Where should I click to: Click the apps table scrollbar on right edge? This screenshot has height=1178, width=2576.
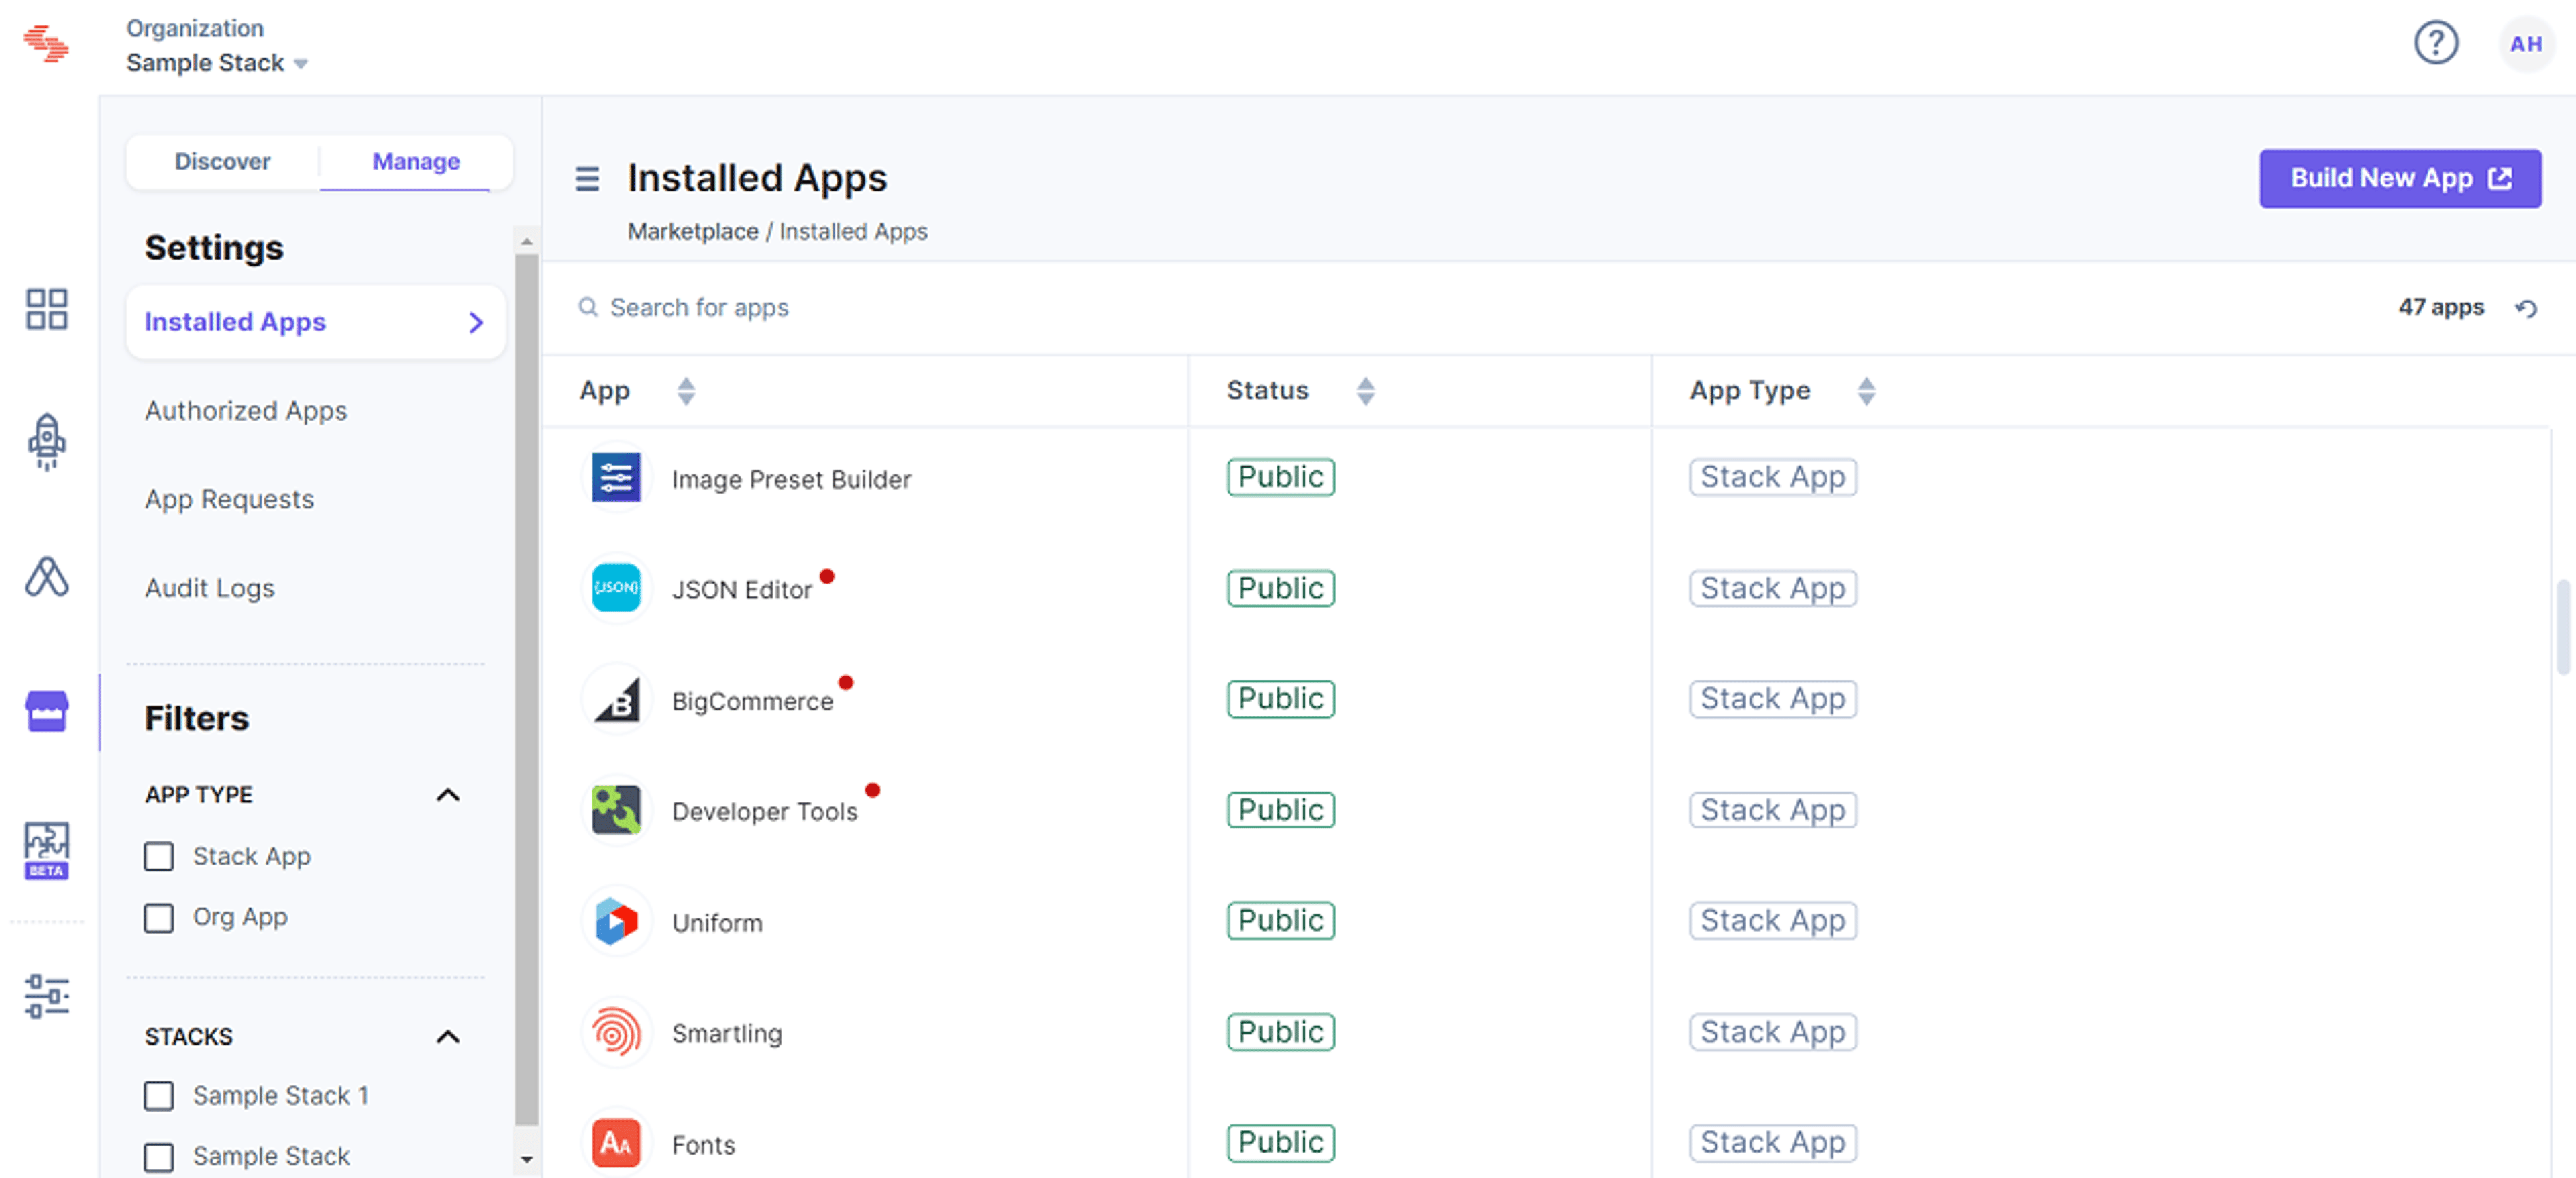point(2562,628)
